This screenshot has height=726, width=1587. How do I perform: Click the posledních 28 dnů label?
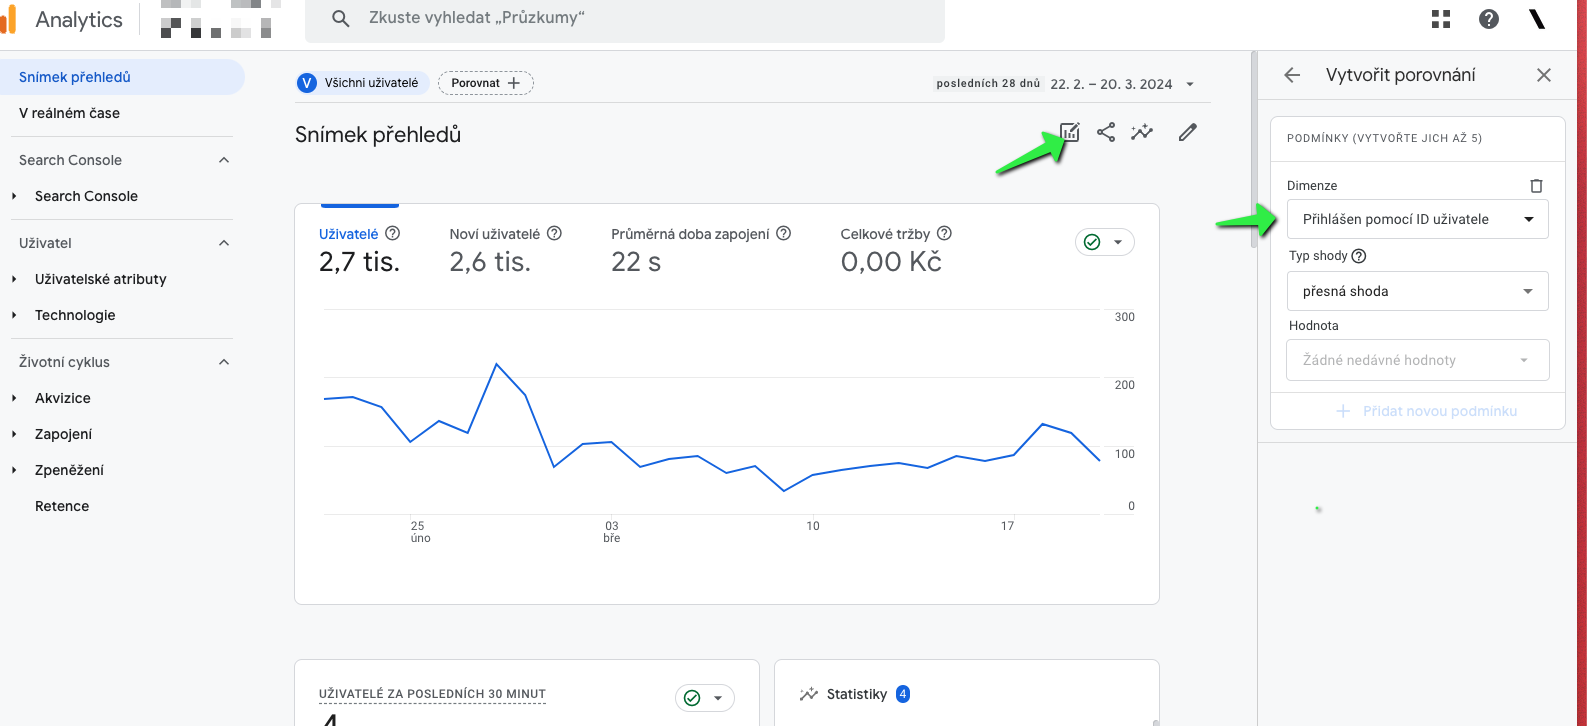tap(988, 84)
